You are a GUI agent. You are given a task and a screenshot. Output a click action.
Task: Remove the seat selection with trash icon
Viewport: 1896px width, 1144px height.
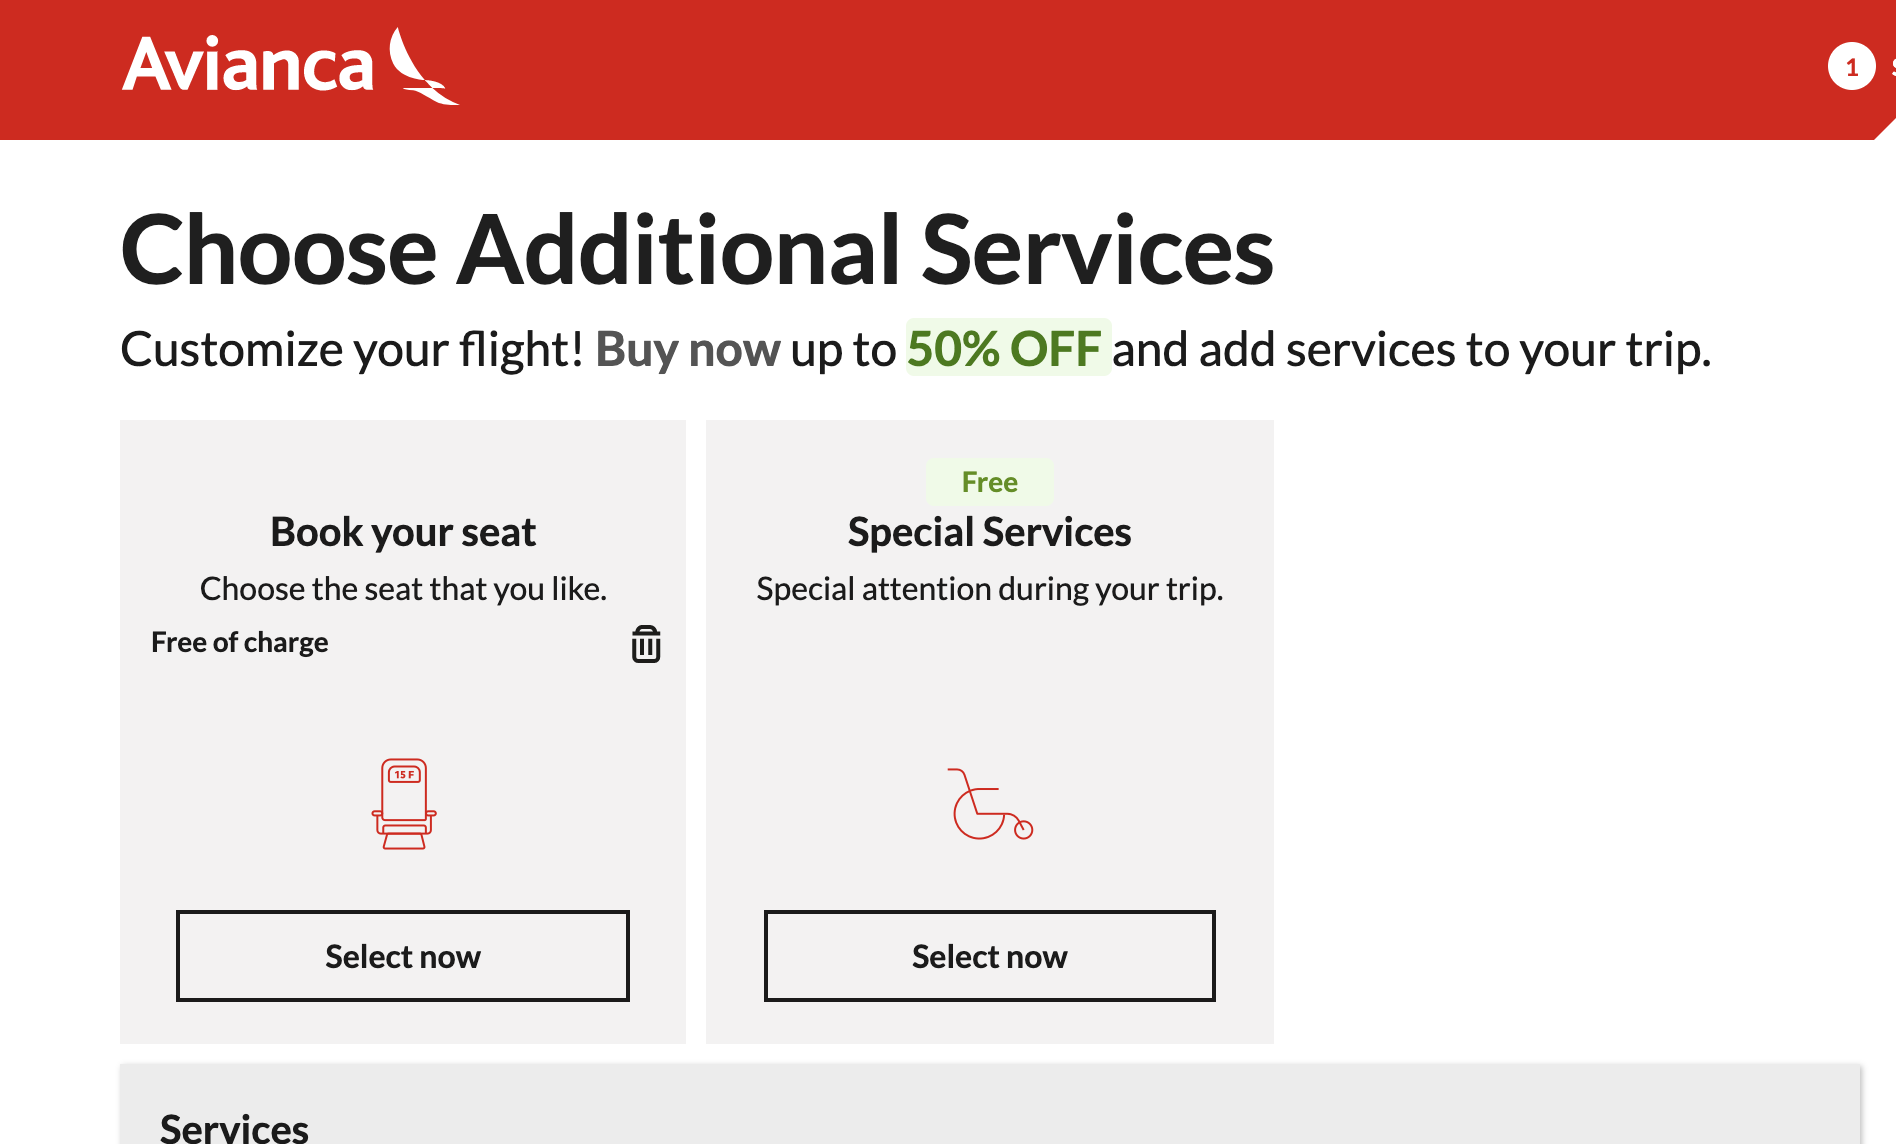coord(646,644)
